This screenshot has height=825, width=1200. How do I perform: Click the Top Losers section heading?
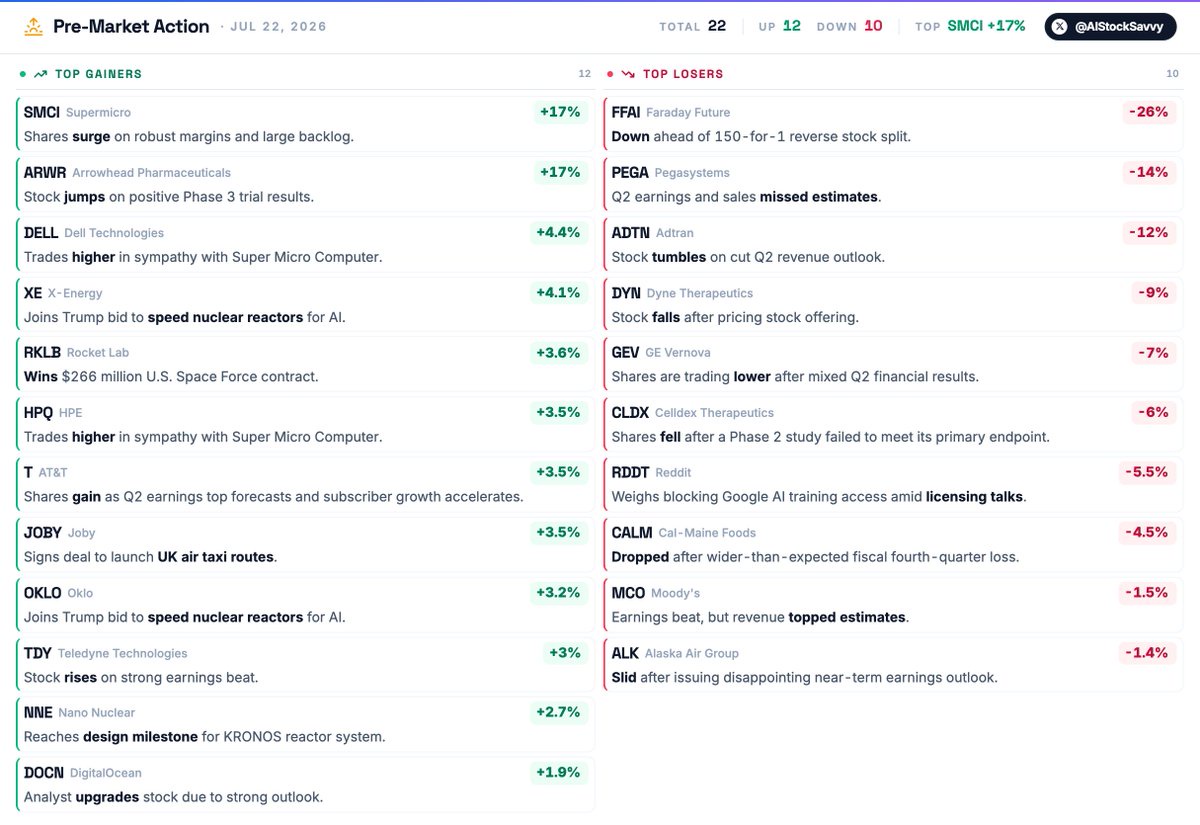click(x=683, y=74)
